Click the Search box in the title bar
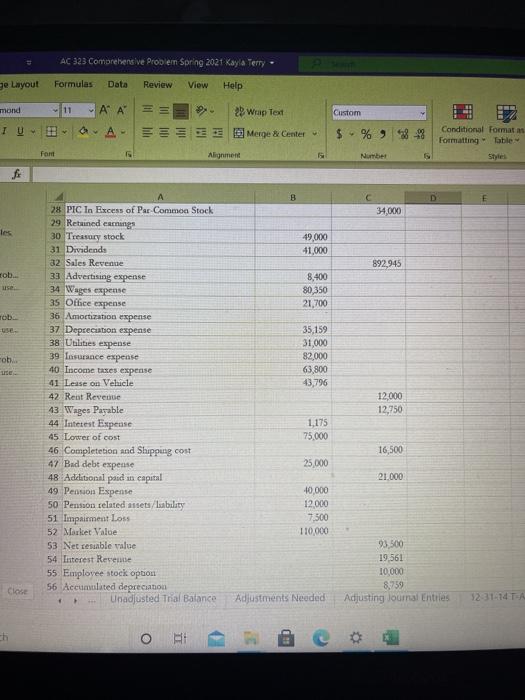The height and width of the screenshot is (700, 525). pyautogui.click(x=411, y=65)
